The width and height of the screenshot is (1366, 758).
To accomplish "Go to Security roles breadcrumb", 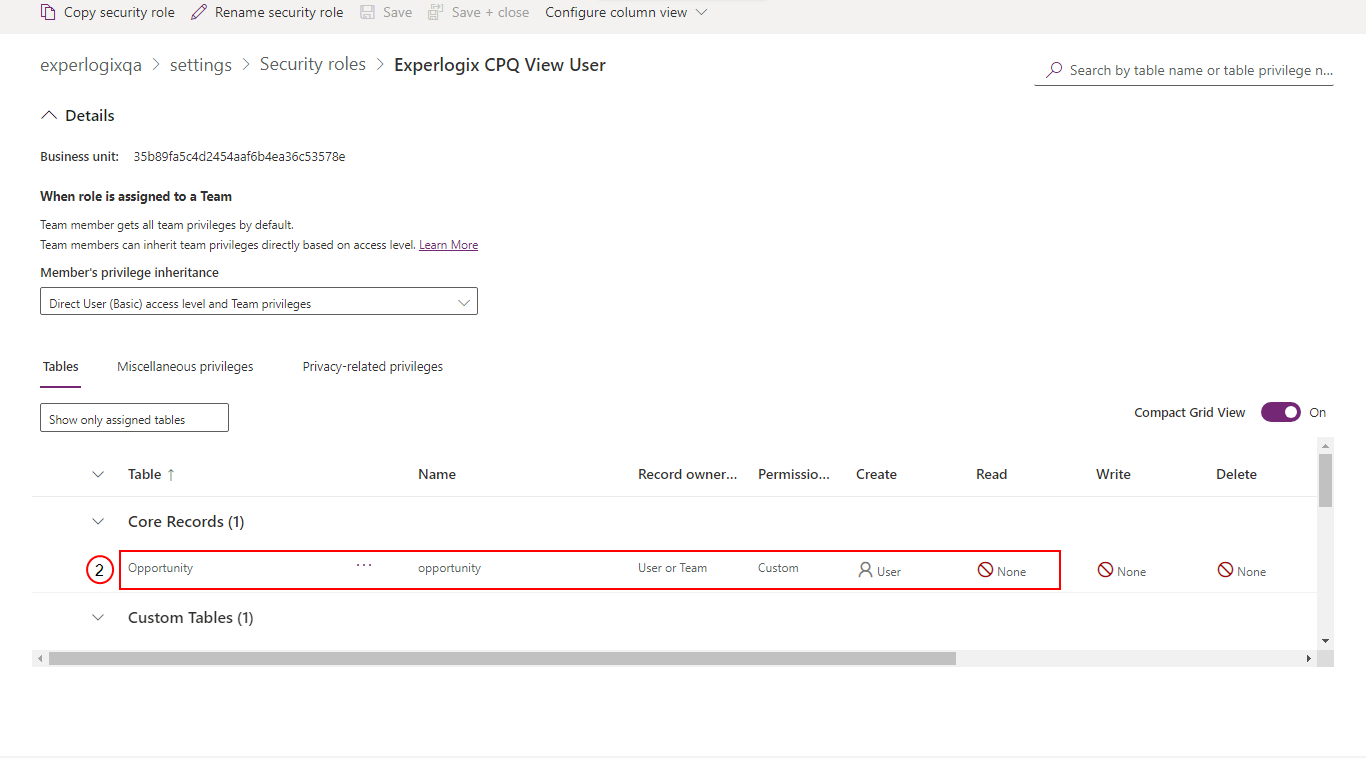I will click(x=313, y=65).
